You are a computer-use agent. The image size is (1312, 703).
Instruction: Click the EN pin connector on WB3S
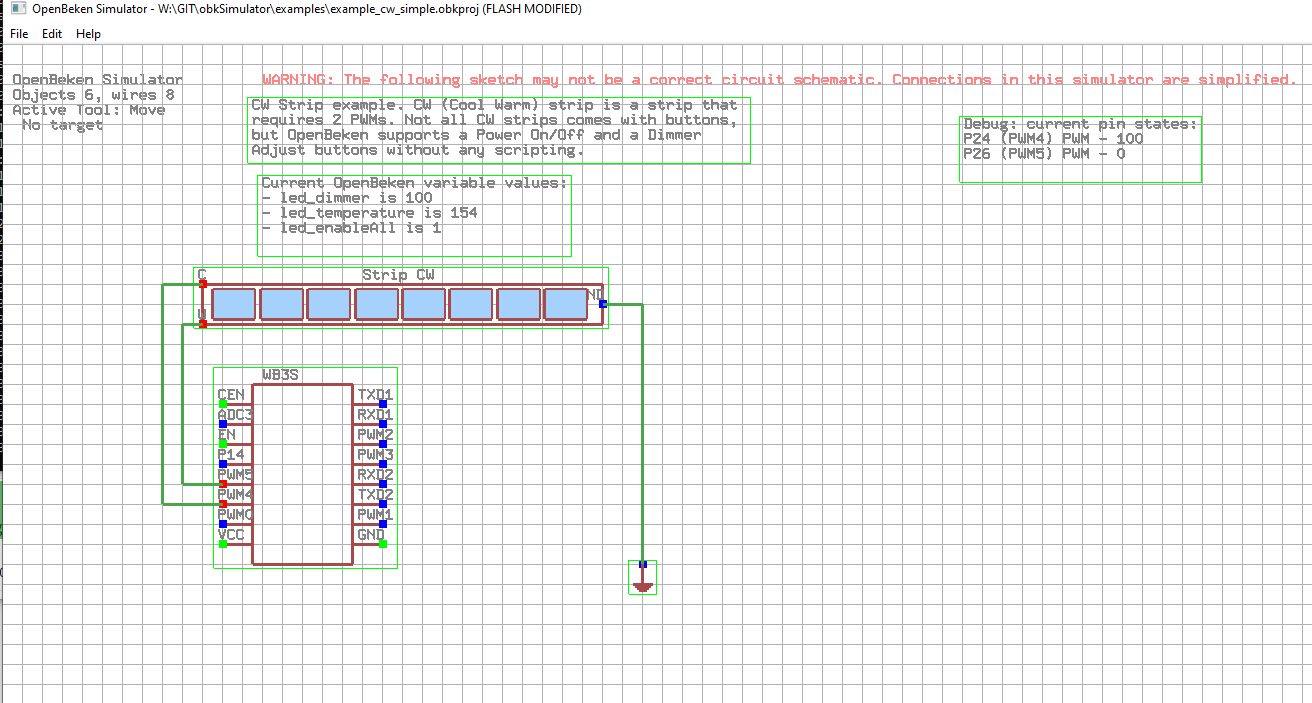pyautogui.click(x=223, y=443)
